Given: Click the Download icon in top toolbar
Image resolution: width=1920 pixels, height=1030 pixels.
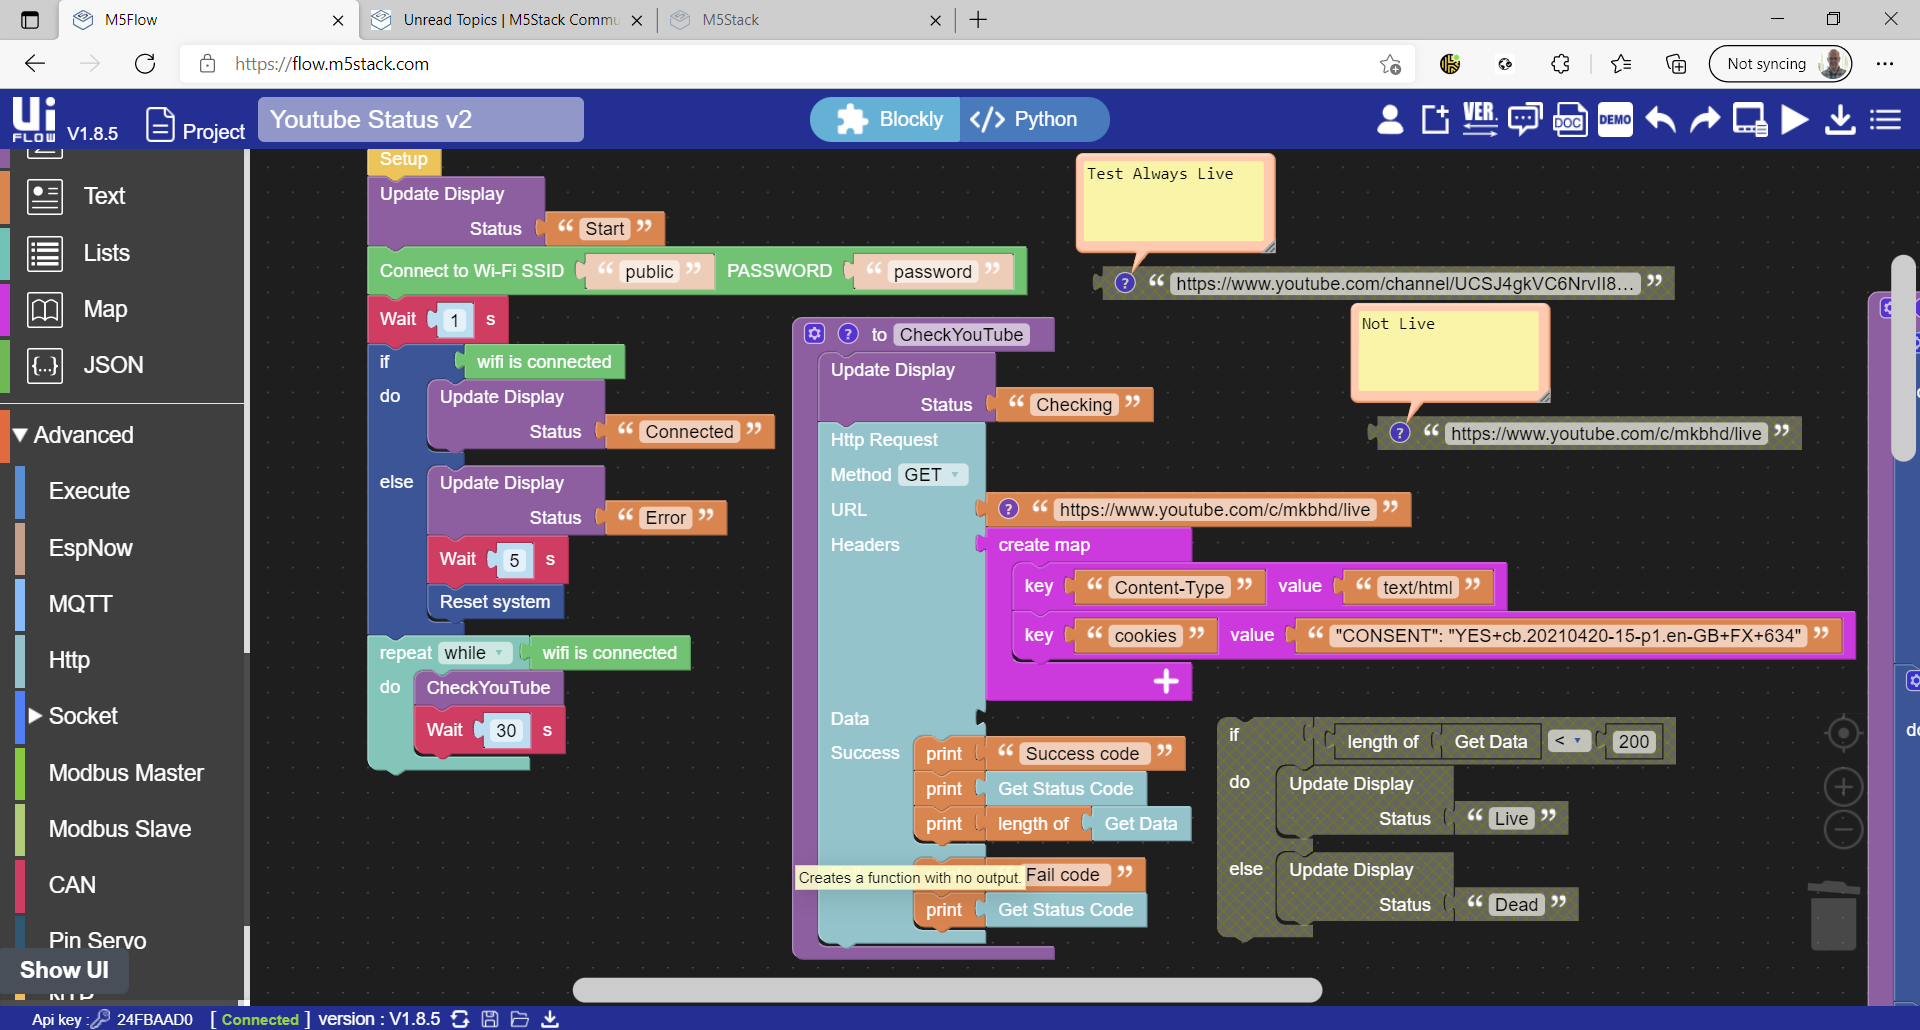Looking at the screenshot, I should [x=1840, y=120].
